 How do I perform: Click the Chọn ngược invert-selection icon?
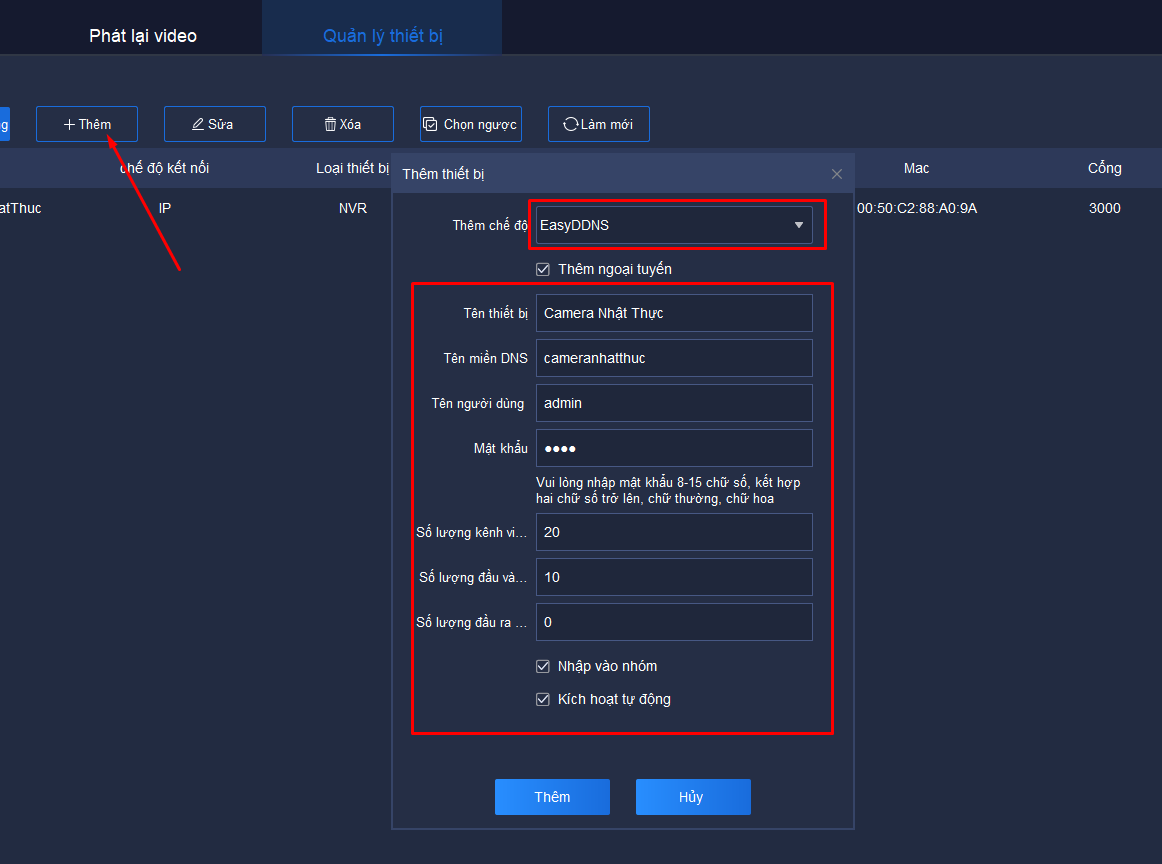point(430,124)
